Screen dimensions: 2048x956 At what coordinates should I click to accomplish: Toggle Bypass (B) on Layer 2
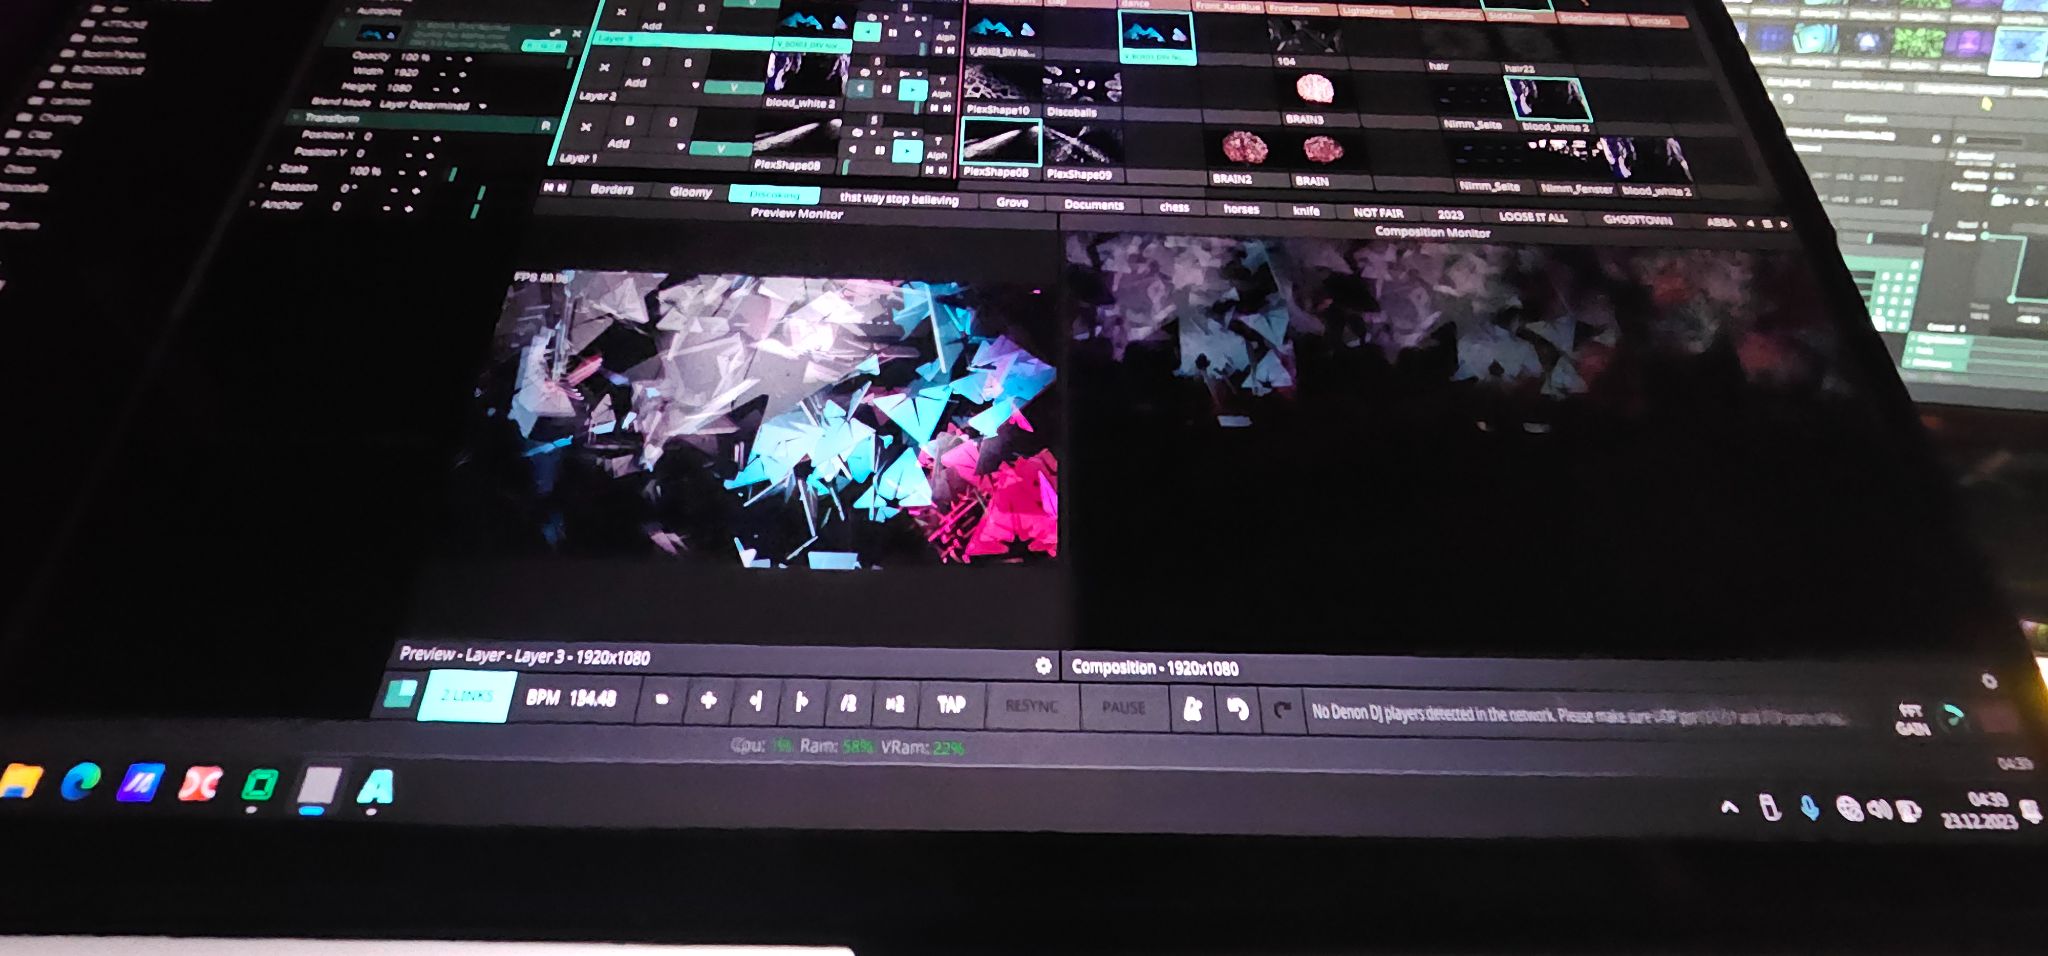pyautogui.click(x=645, y=62)
